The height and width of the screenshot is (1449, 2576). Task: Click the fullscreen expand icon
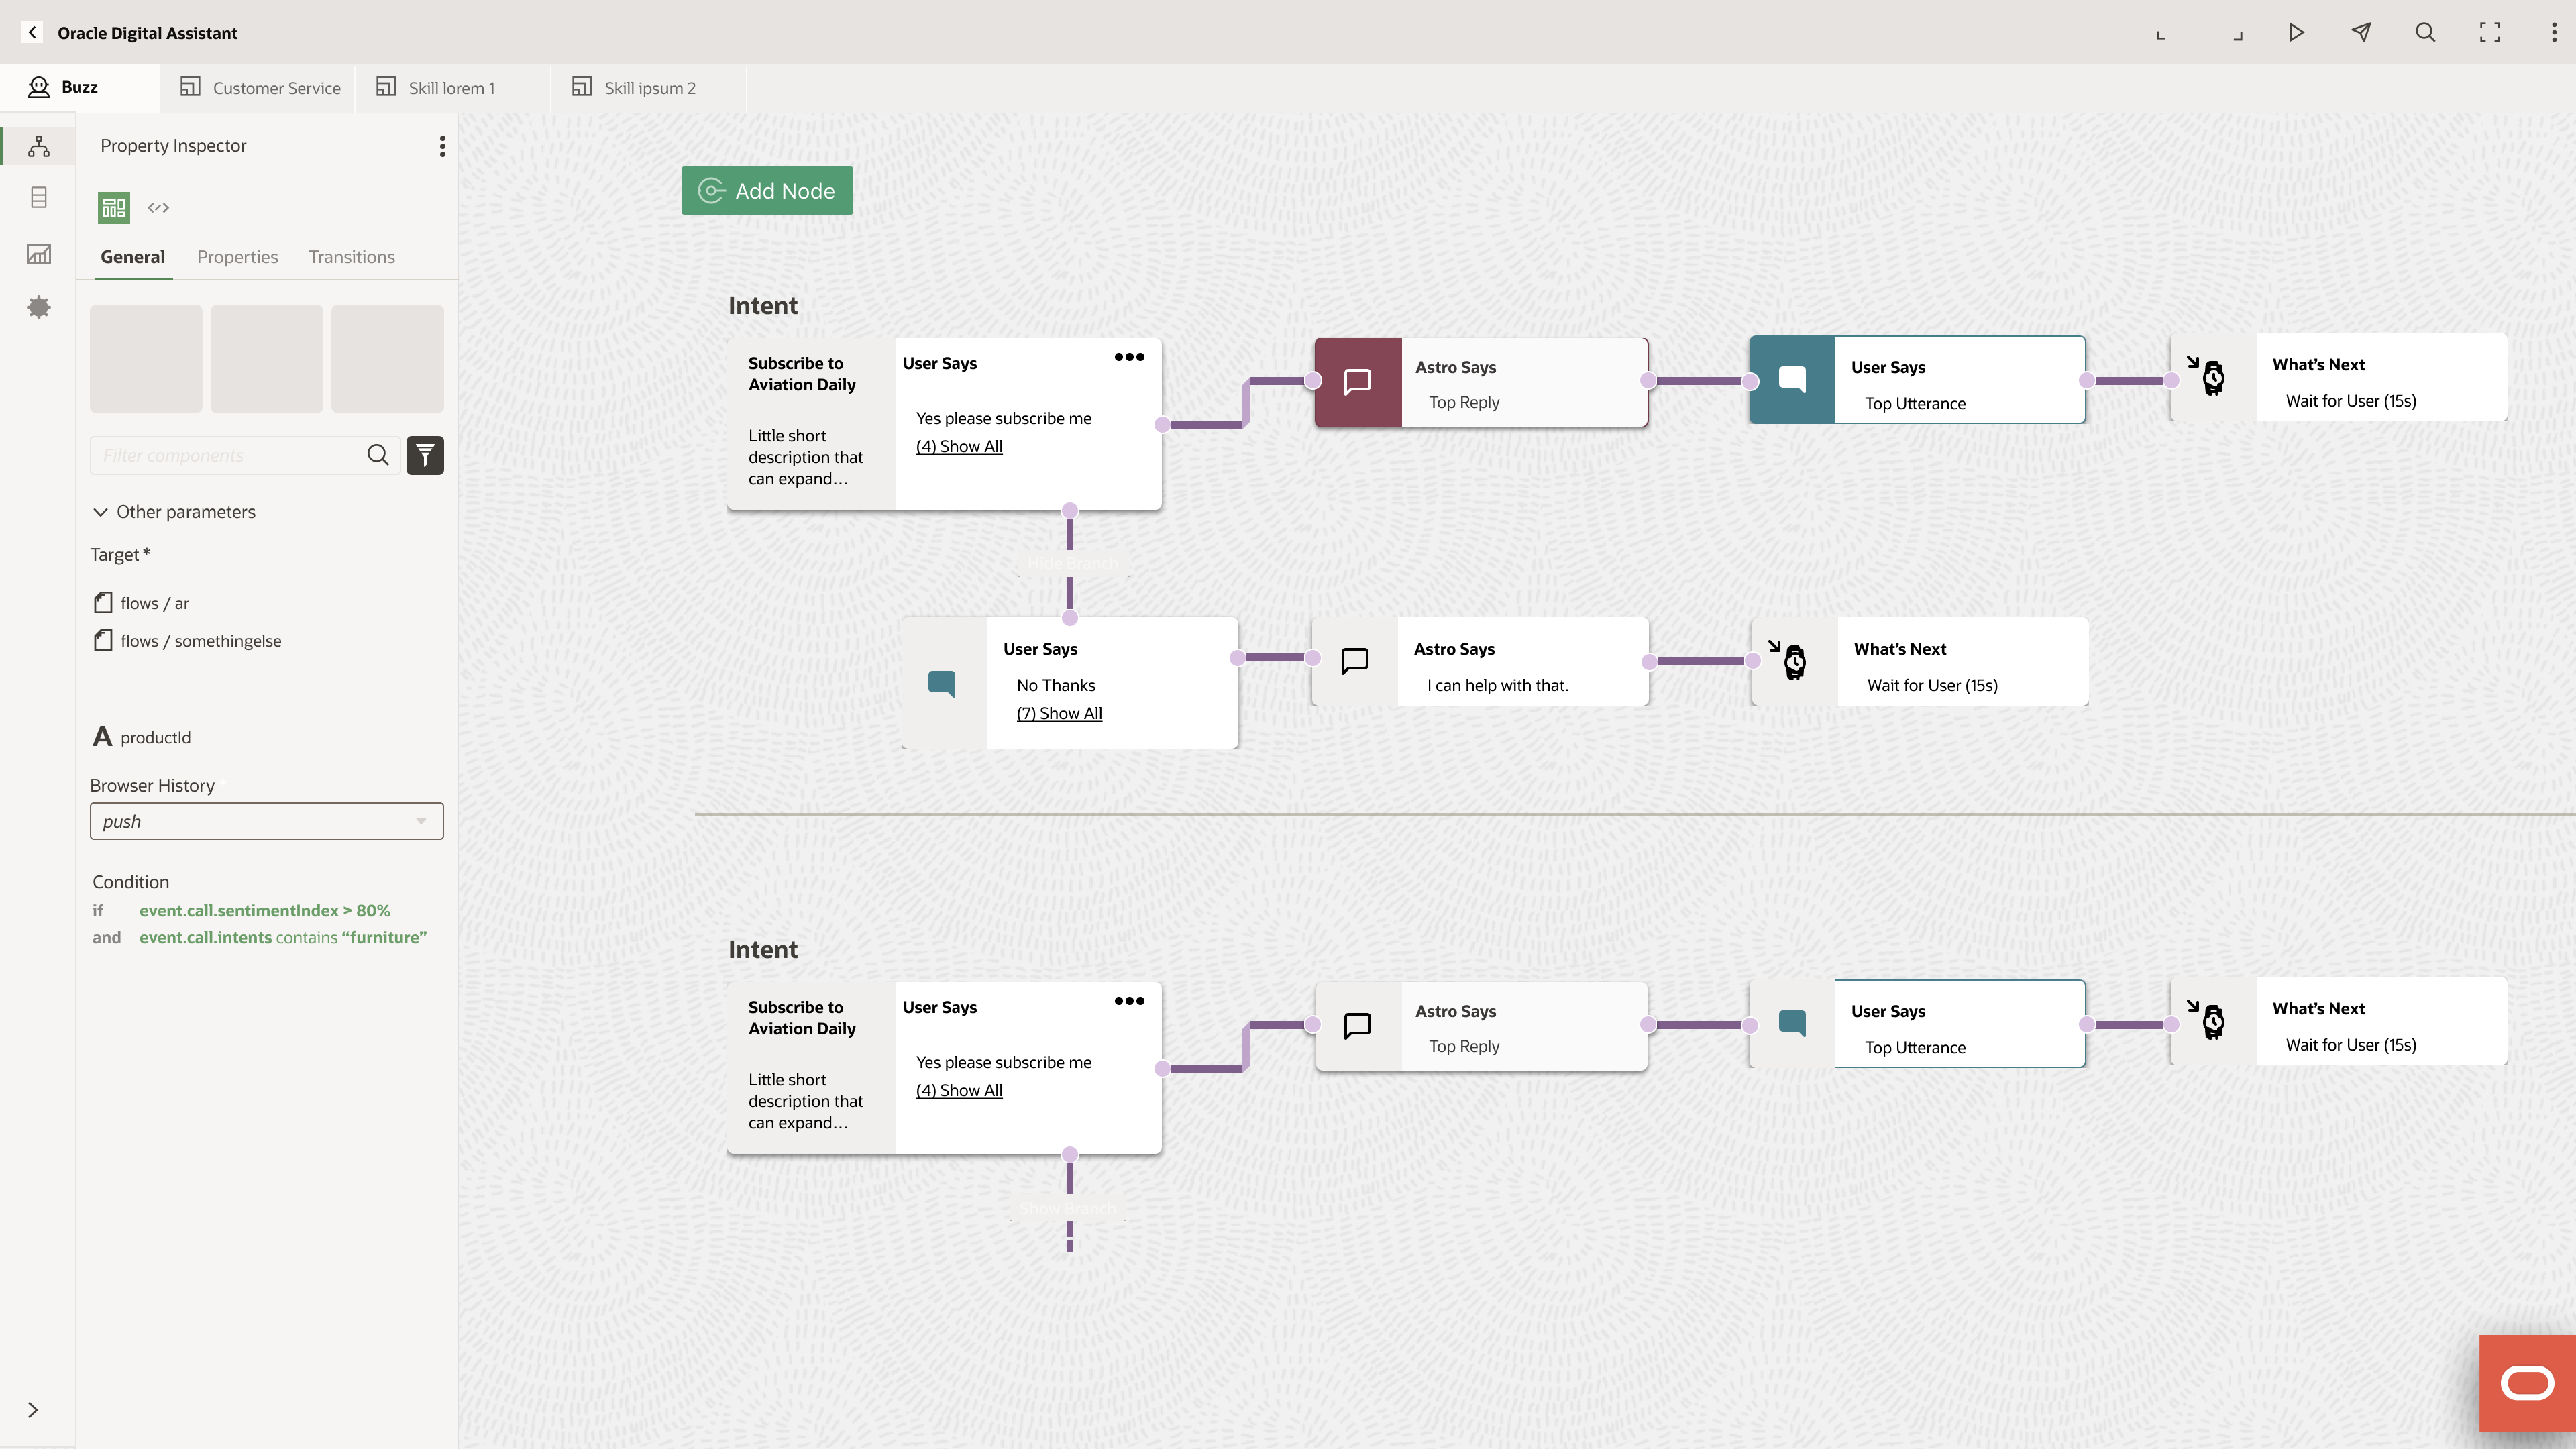click(2490, 32)
